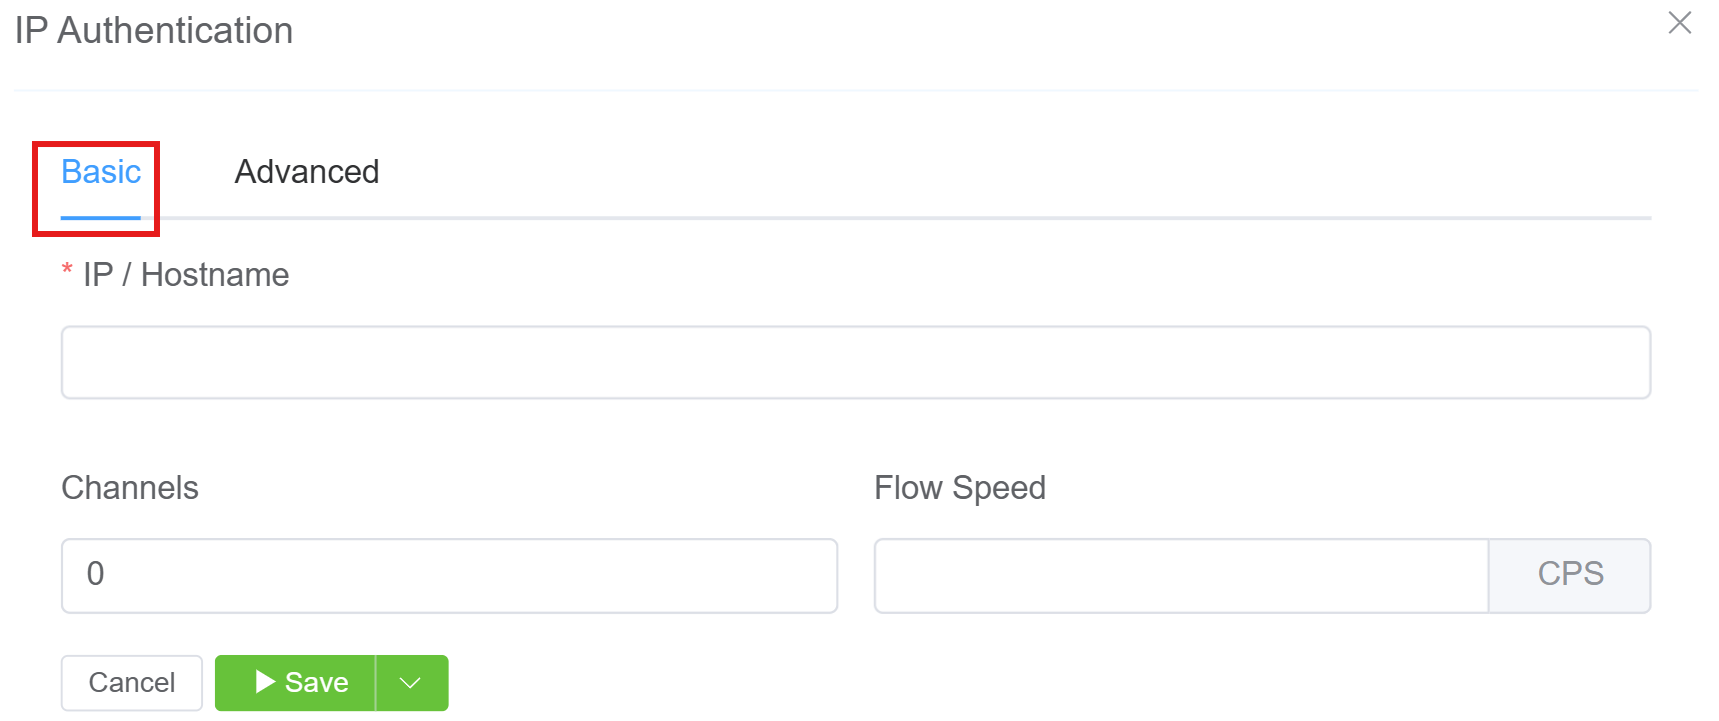Screen dimensions: 1719x721
Task: Focus the Flow Speed input box
Action: (x=1180, y=575)
